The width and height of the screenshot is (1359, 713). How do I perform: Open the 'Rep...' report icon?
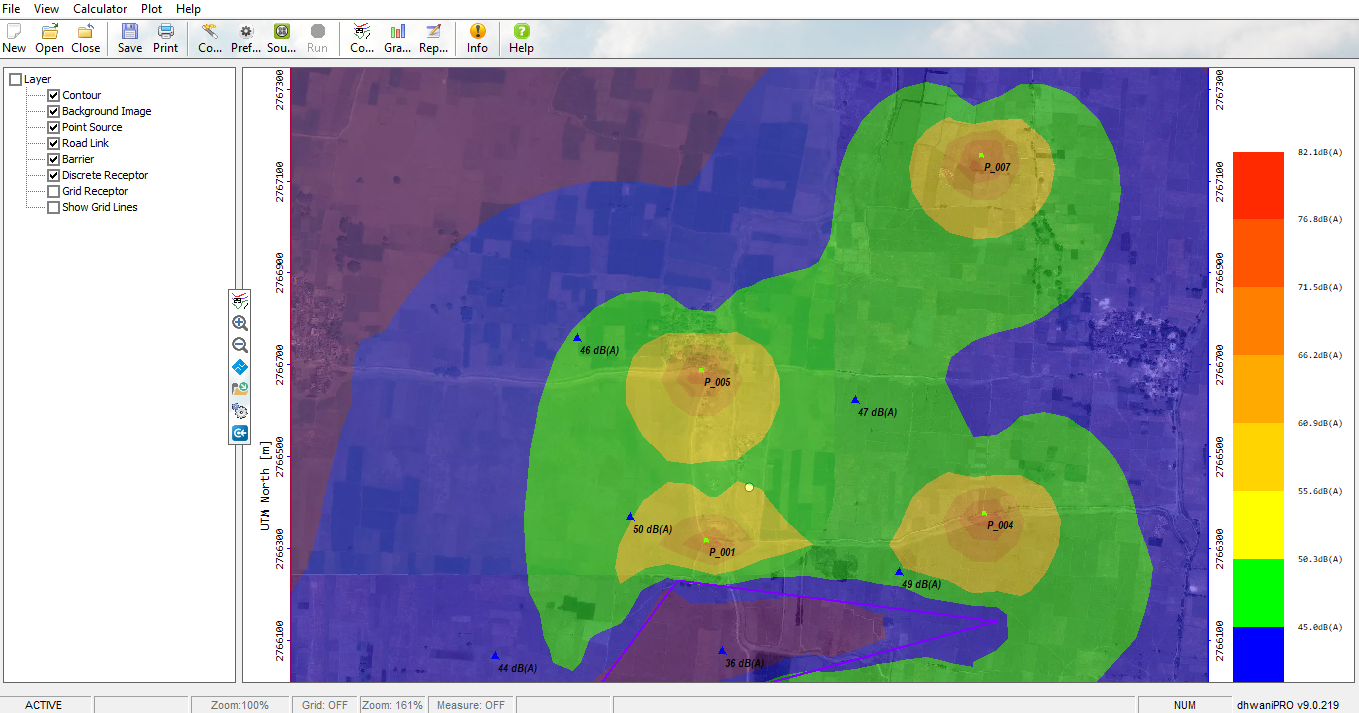[433, 38]
